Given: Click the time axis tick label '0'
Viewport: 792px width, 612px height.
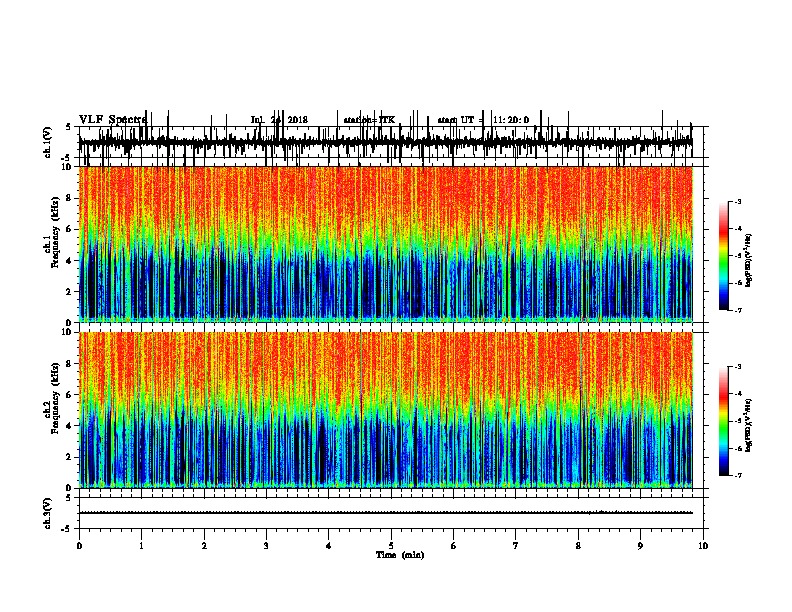Looking at the screenshot, I should [x=79, y=546].
